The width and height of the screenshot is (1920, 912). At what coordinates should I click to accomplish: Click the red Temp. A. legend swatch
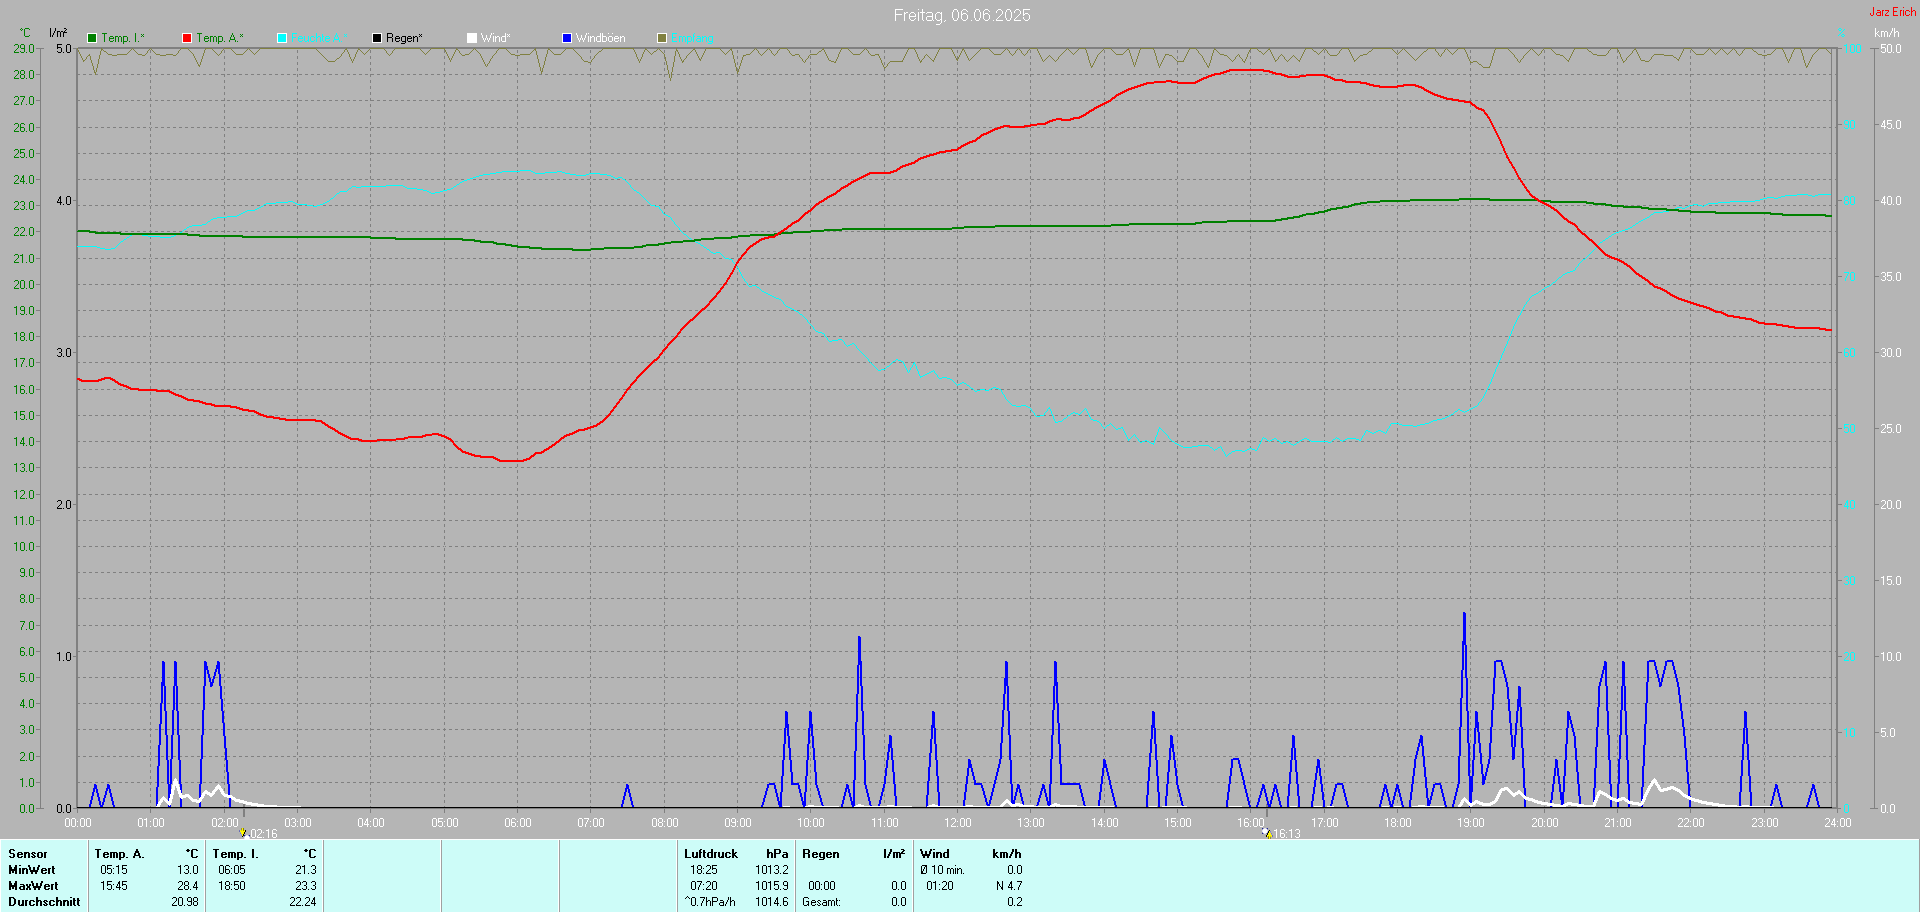pyautogui.click(x=187, y=38)
